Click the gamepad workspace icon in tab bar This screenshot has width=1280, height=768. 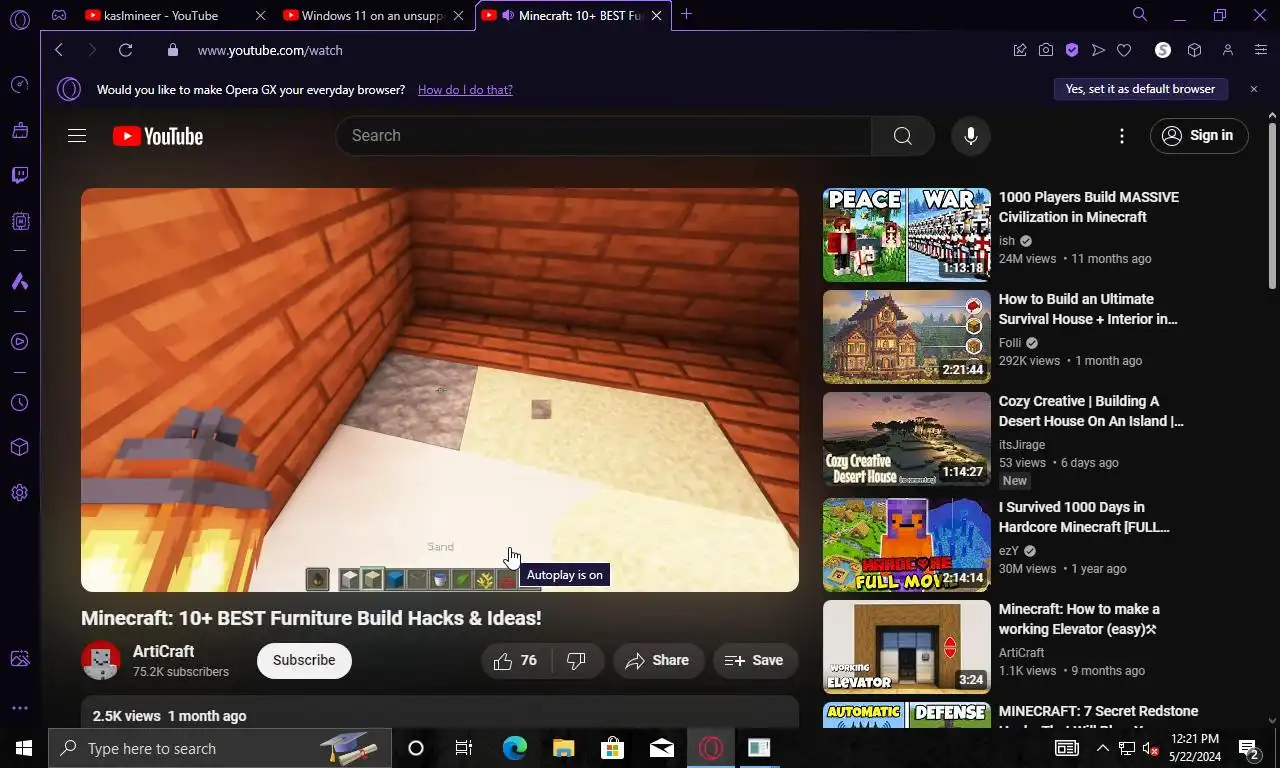point(59,15)
